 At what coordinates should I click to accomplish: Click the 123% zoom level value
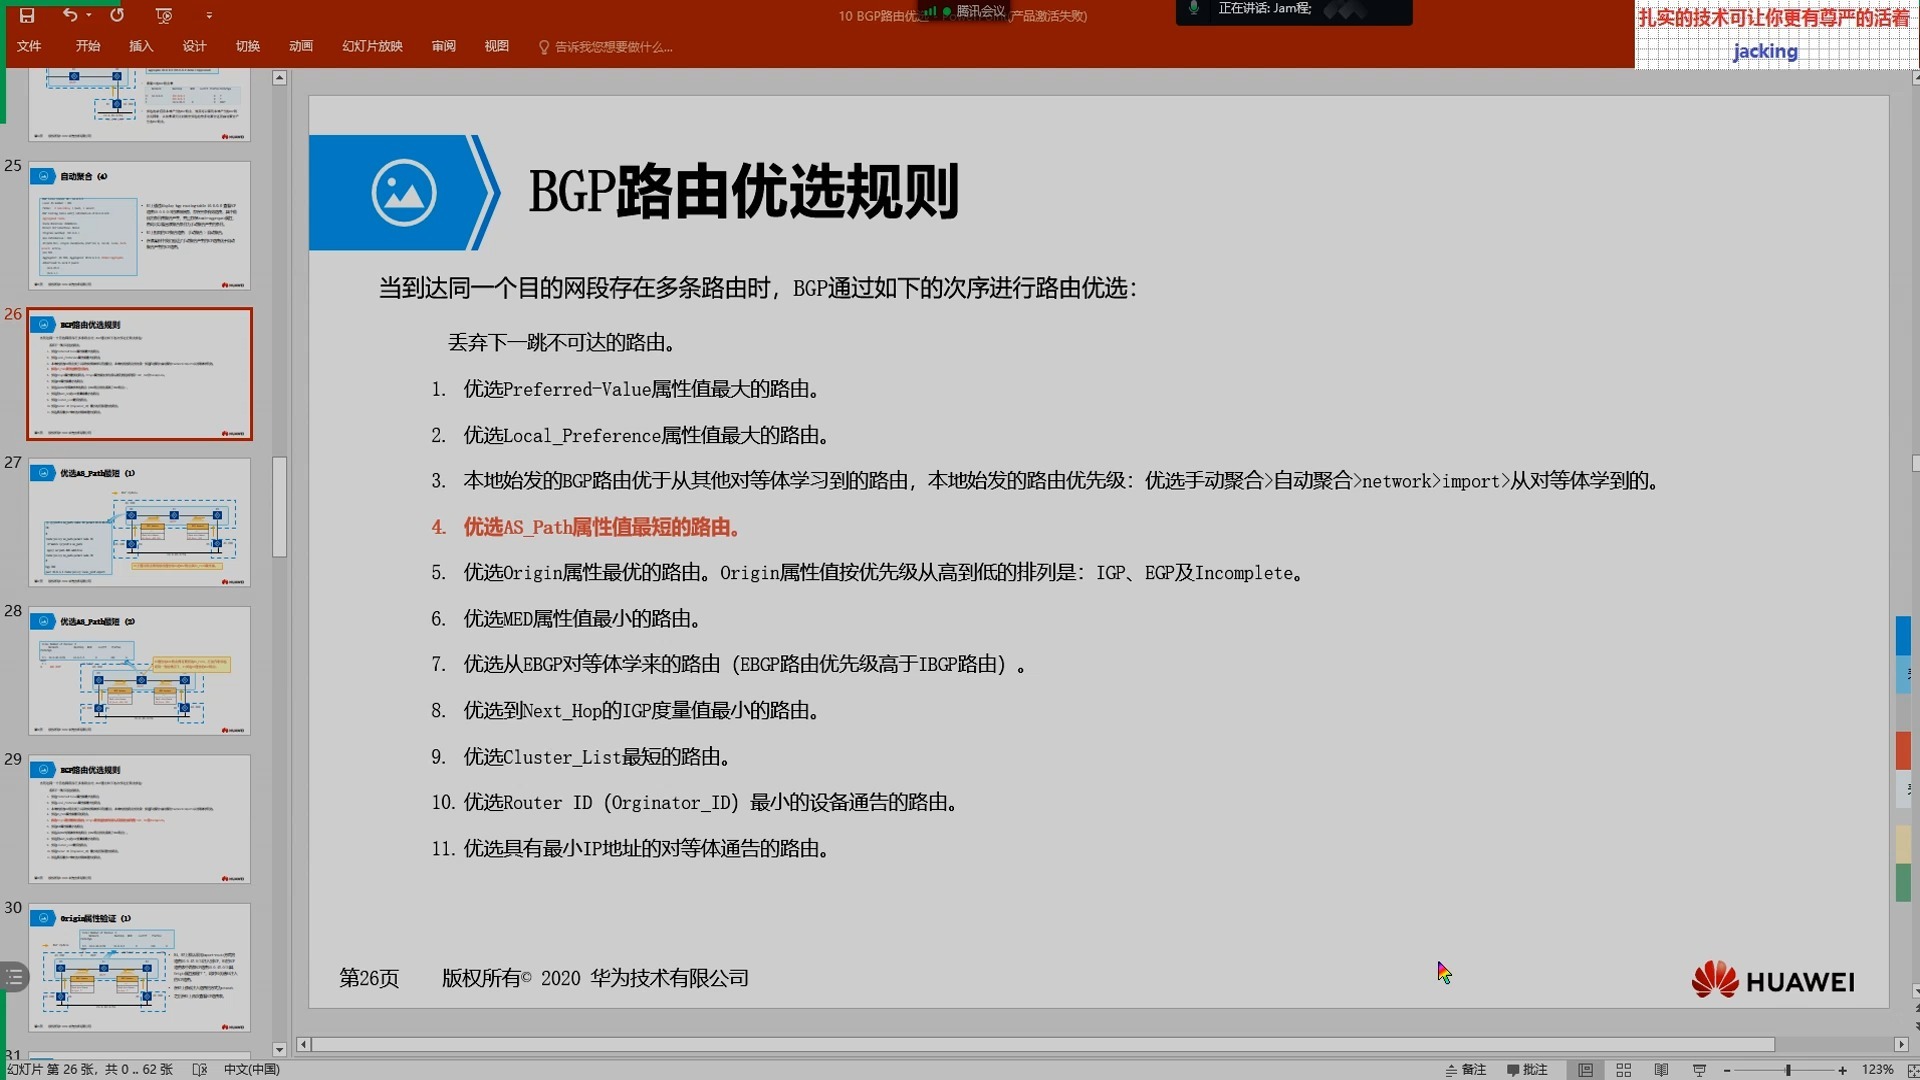coord(1878,1069)
